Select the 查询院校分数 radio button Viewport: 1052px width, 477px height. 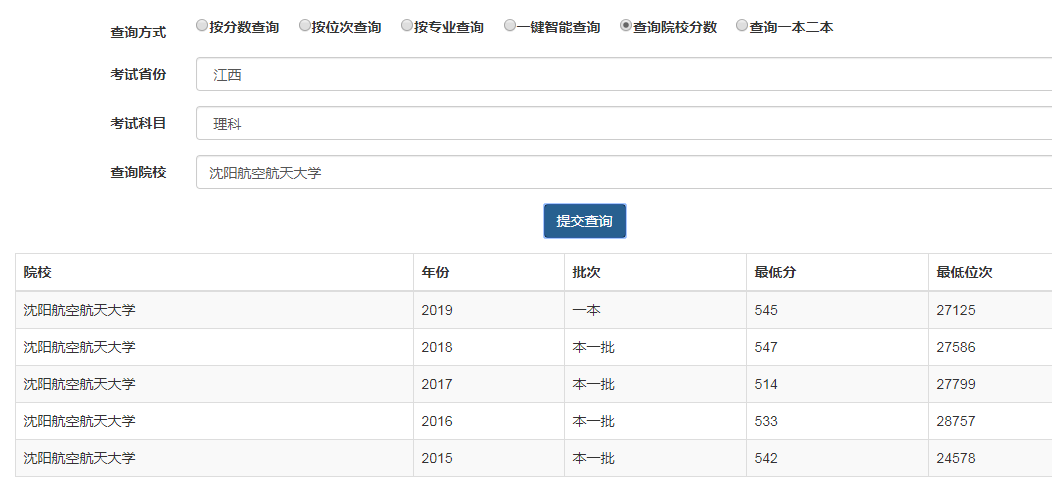[x=626, y=26]
